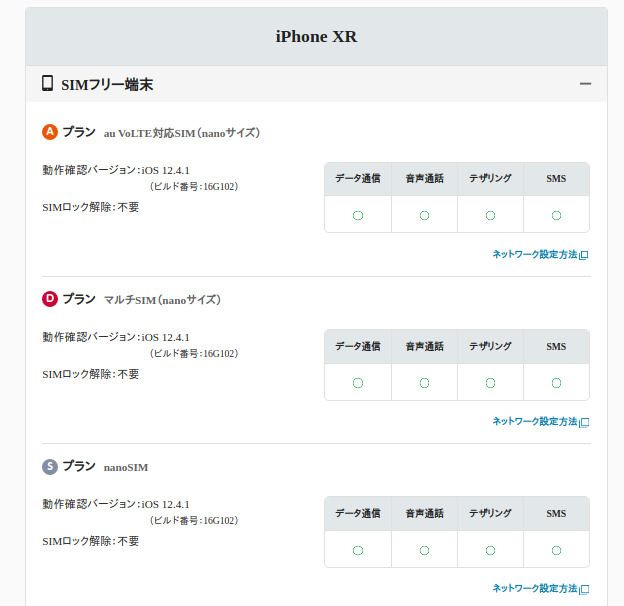Click the au VoLTE対応SIM plan A label

coord(181,133)
